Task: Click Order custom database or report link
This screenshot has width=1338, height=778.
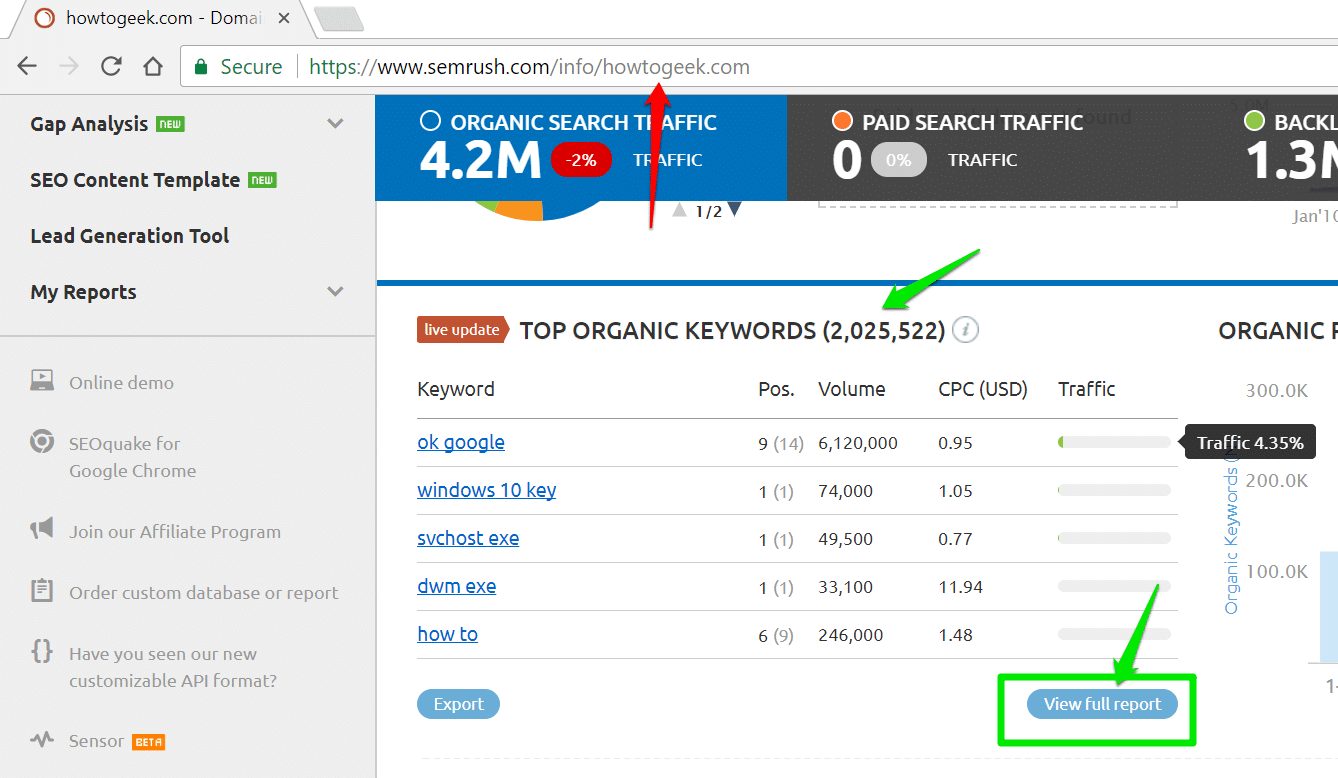Action: [x=204, y=593]
